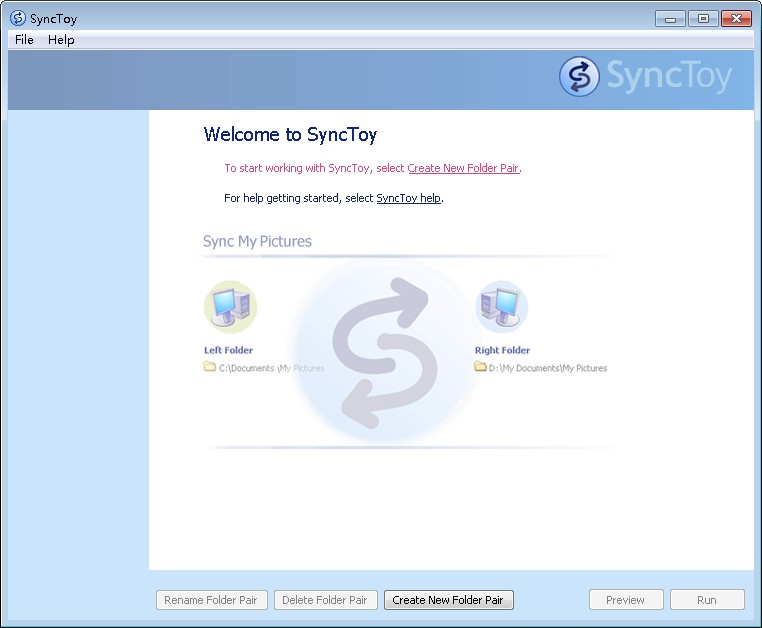Viewport: 762px width, 628px height.
Task: Click the Create New Folder Pair button
Action: pos(449,600)
